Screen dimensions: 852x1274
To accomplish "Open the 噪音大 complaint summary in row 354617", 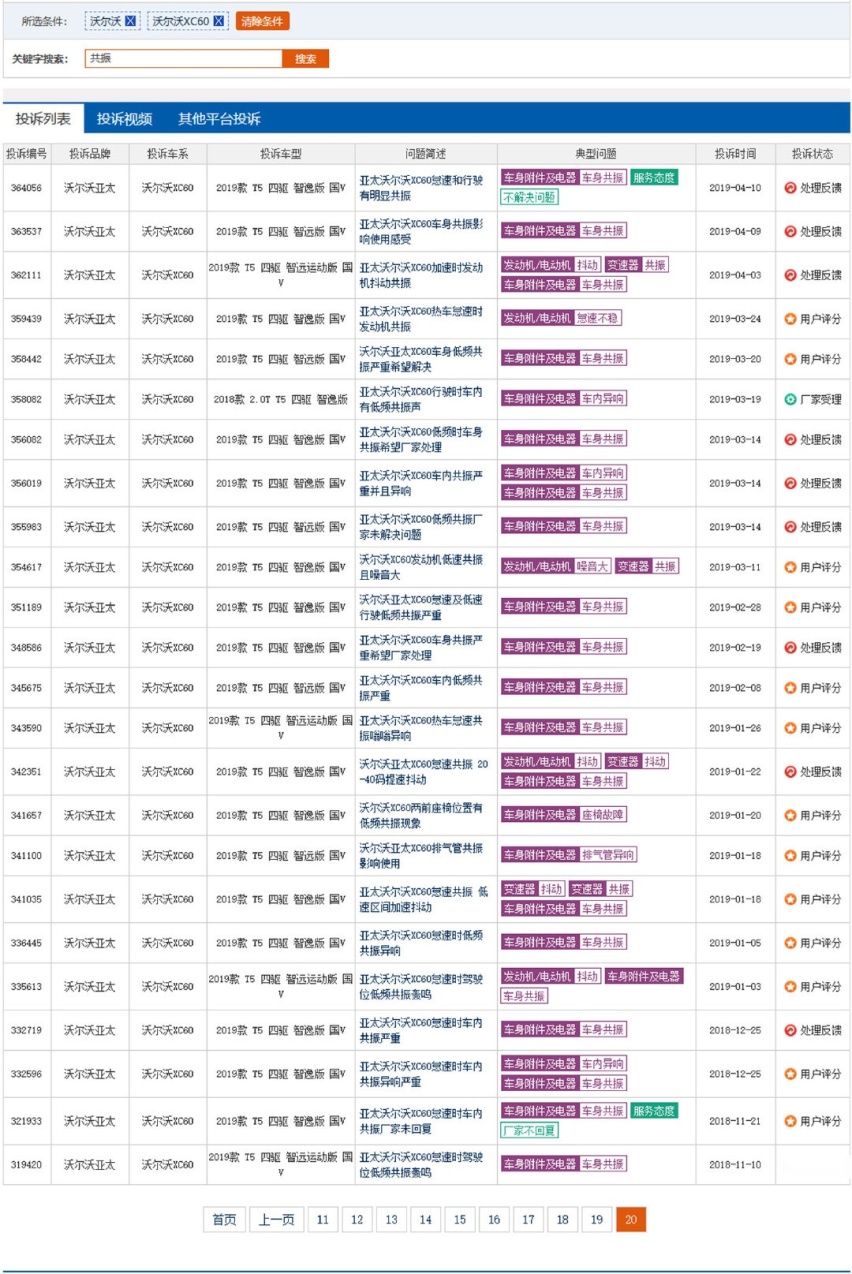I will pyautogui.click(x=421, y=567).
